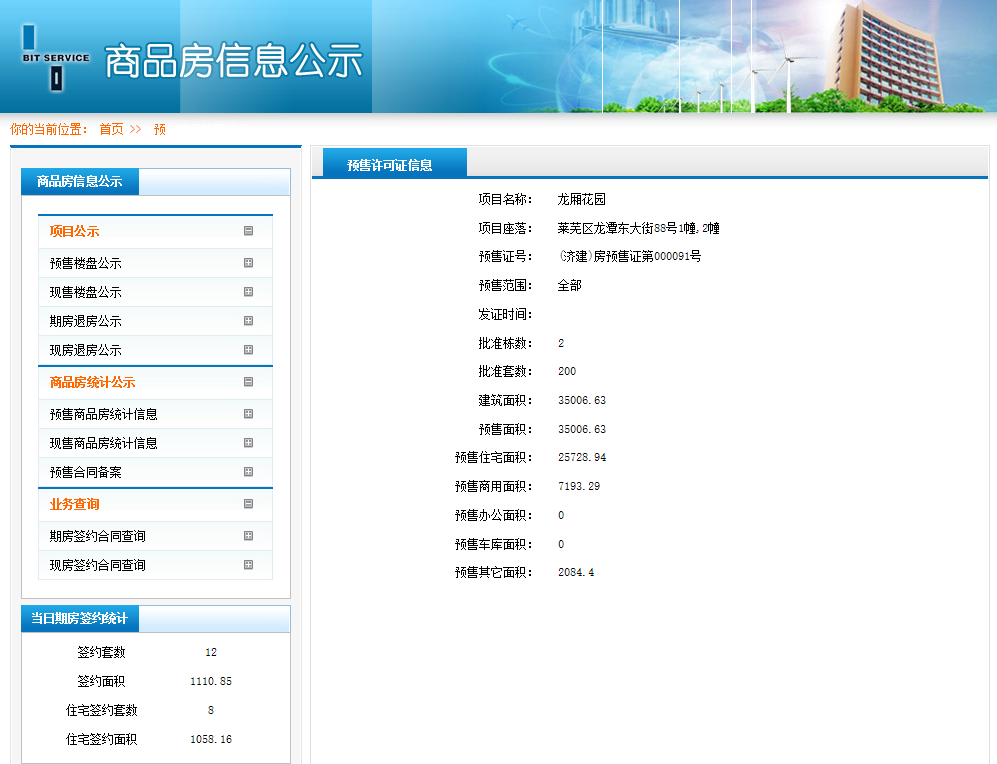Expand icon beside 期房签约合同查询
Screen dimensions: 997x764
(x=249, y=536)
